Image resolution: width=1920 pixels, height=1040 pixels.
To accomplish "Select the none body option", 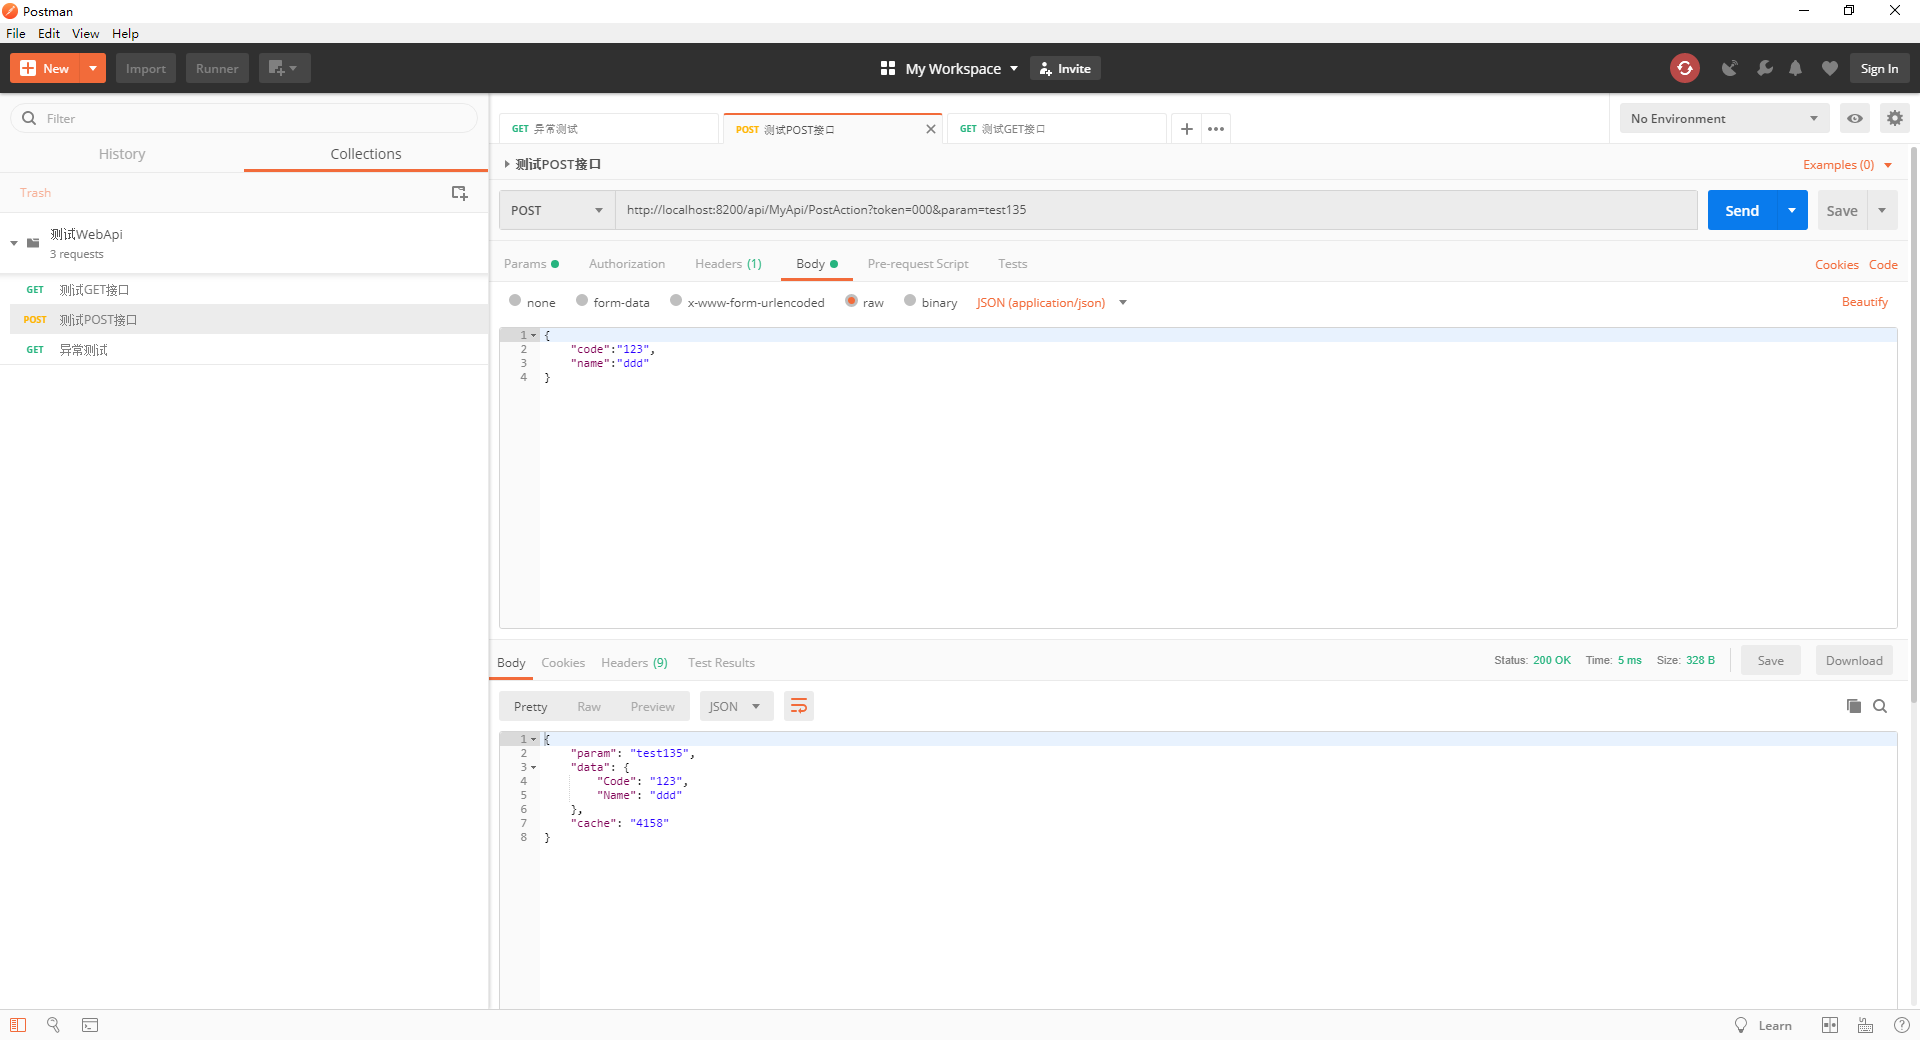I will coord(515,301).
